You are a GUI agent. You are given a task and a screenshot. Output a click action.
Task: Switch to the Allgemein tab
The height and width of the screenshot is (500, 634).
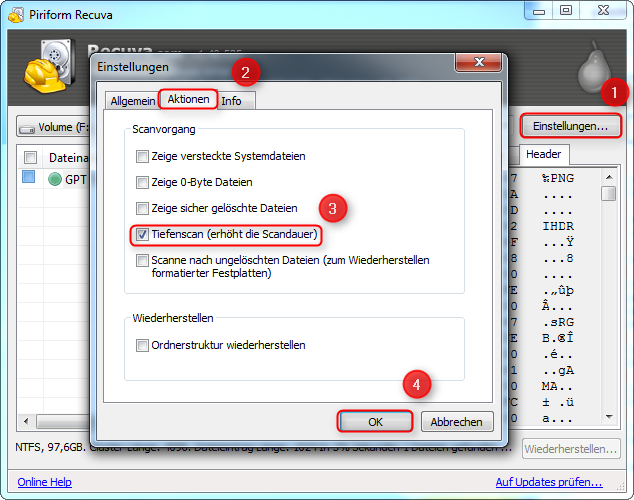click(133, 101)
